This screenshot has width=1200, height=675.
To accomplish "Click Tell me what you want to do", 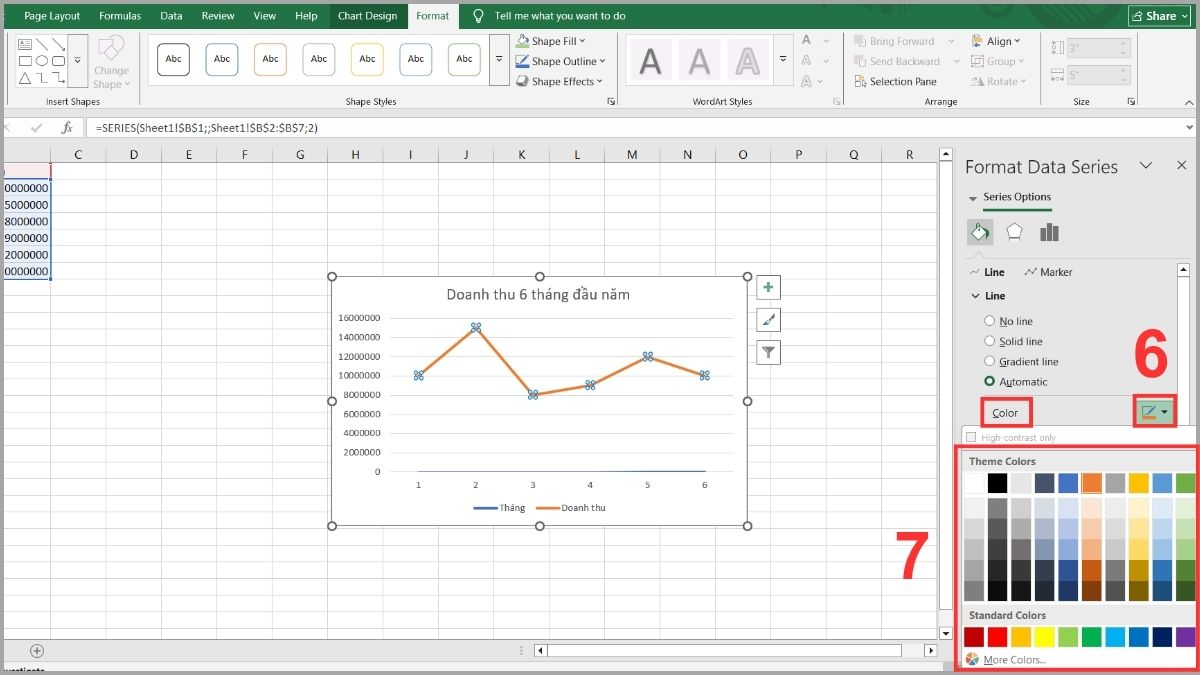I will (560, 16).
